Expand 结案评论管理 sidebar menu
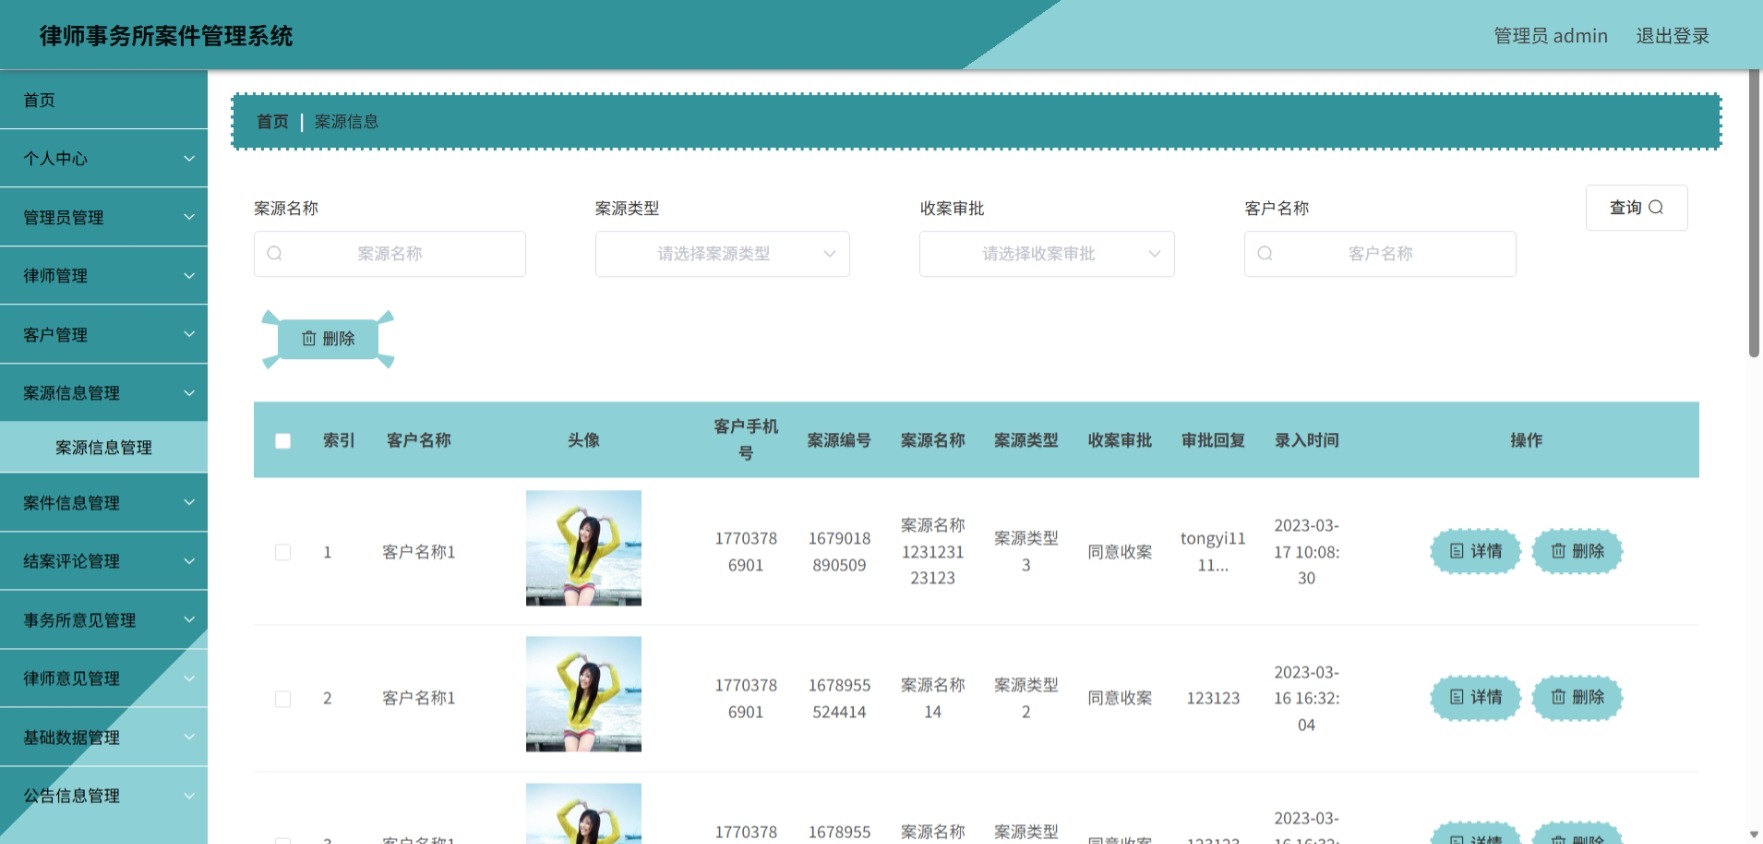This screenshot has height=844, width=1763. click(104, 561)
